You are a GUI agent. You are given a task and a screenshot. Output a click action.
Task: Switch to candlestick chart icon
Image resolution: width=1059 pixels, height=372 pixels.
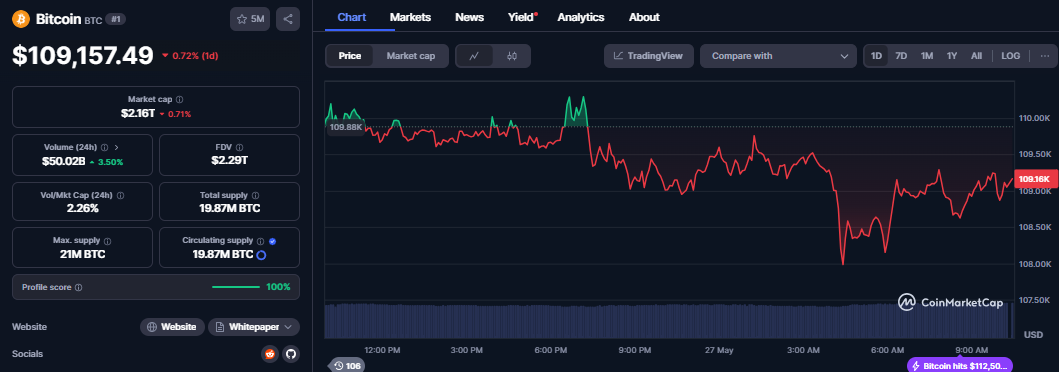click(x=511, y=56)
